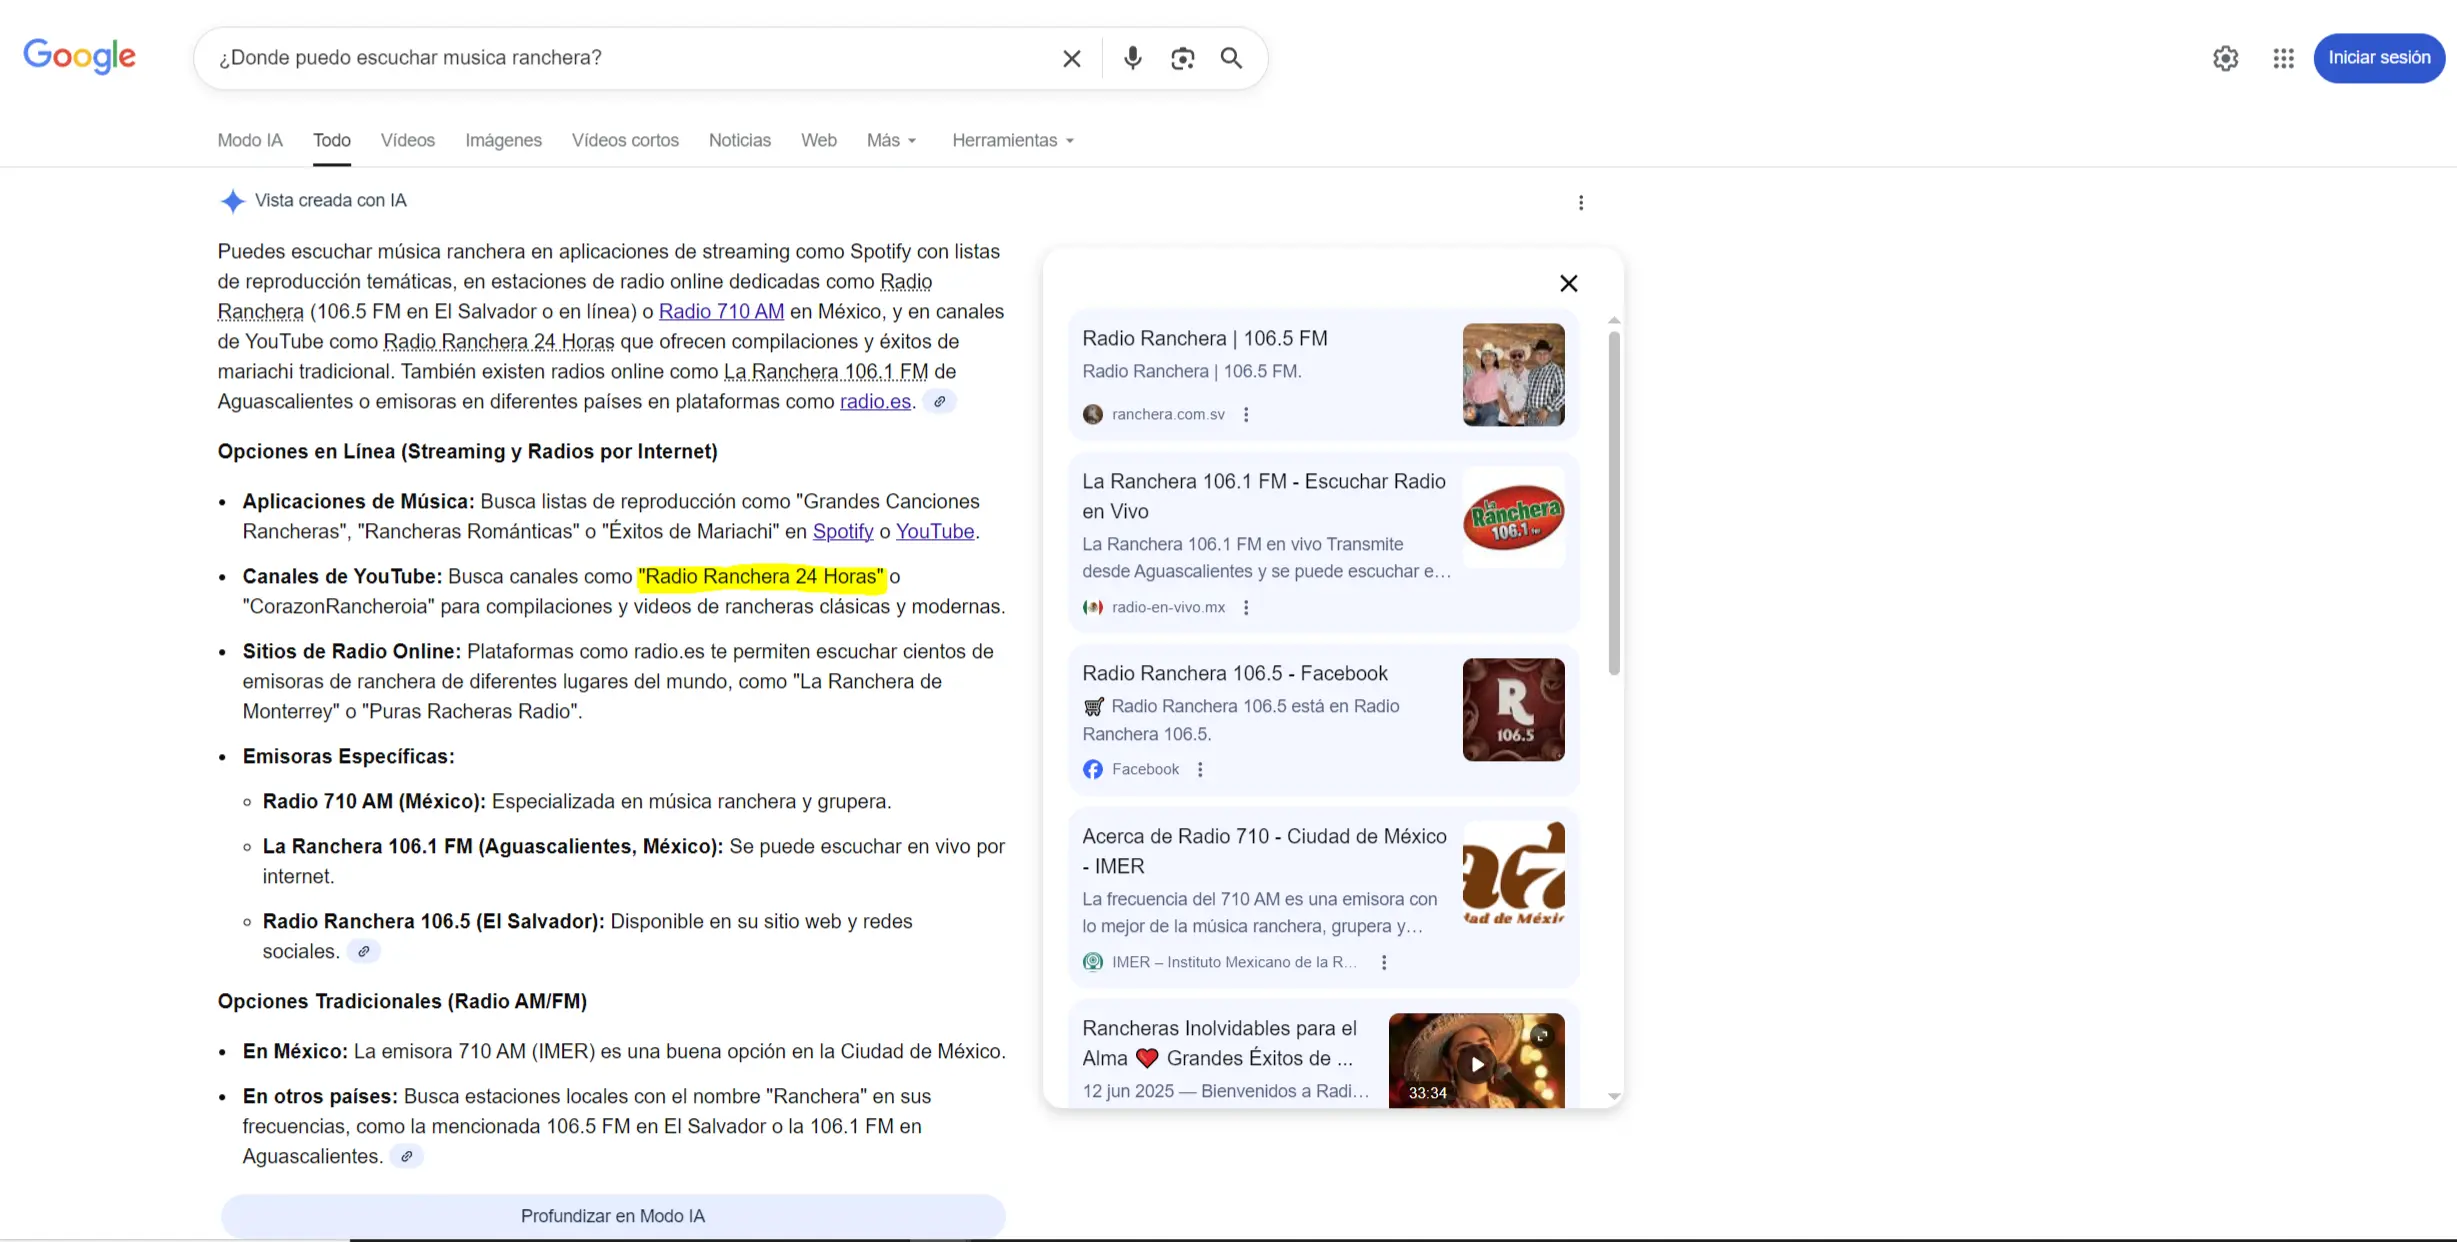Show sources link icon after radio.es paragraph
The width and height of the screenshot is (2457, 1242).
(939, 402)
